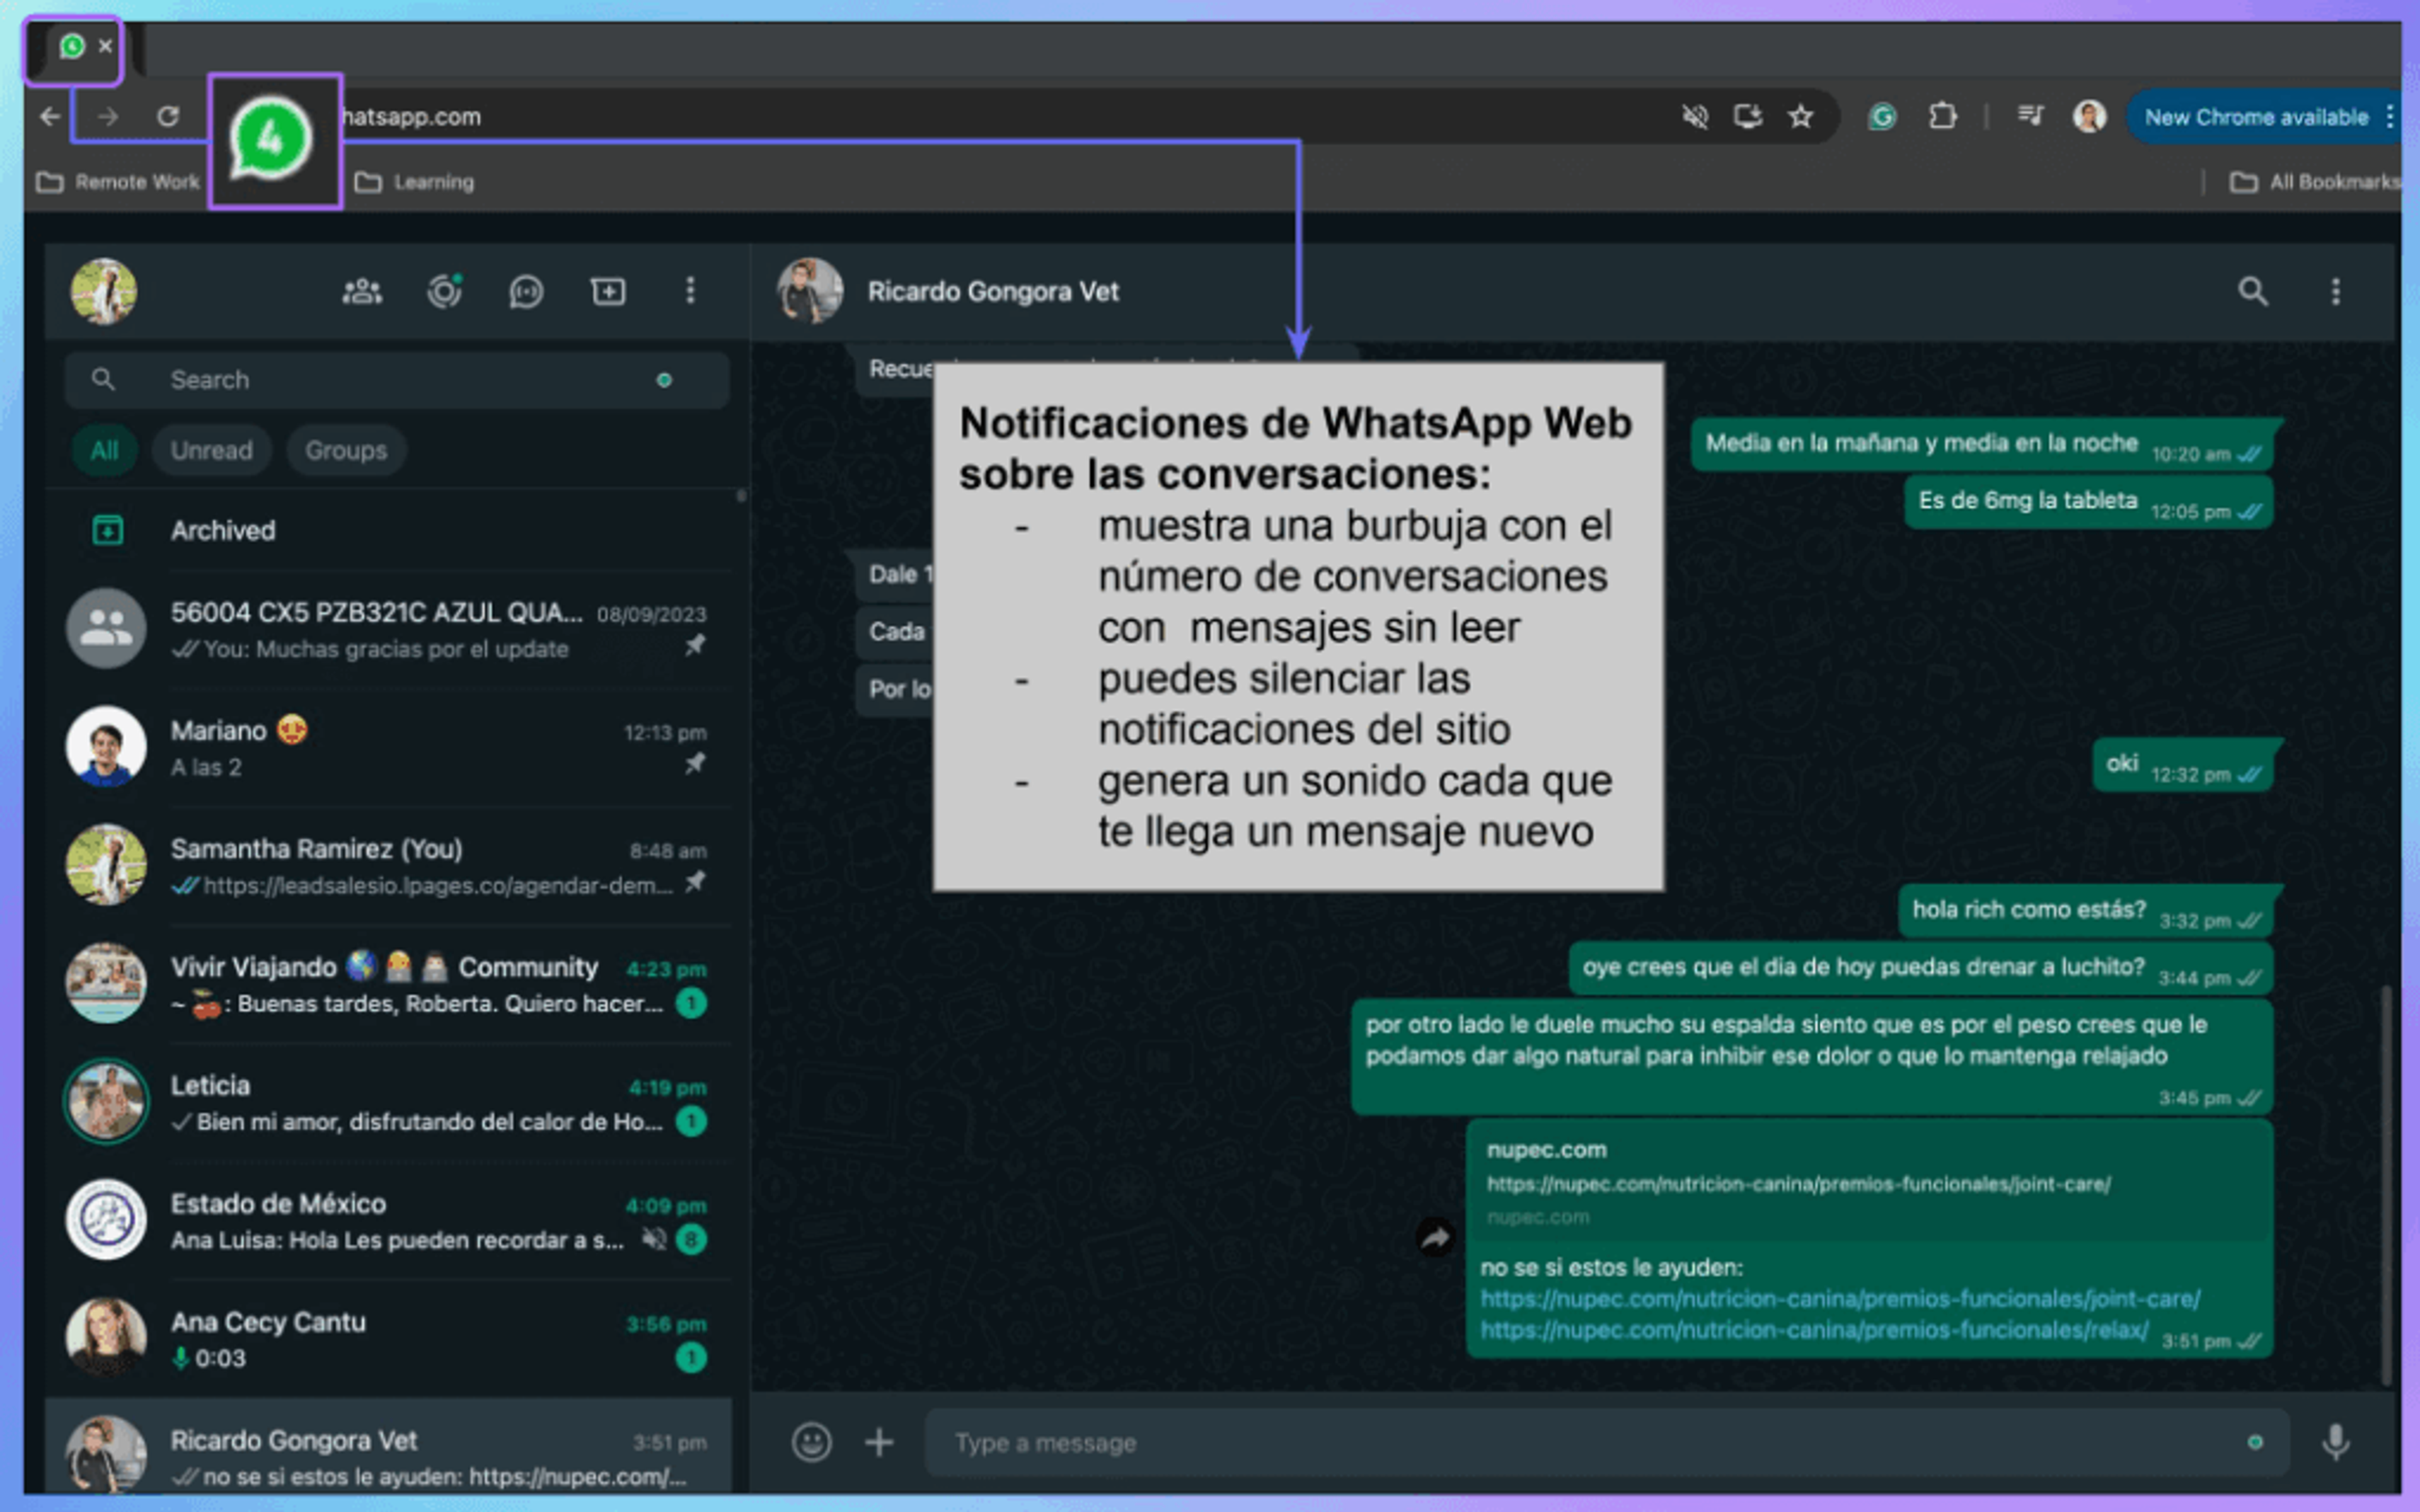Click the 'Es de 6mg la tableta' message
The image size is (2420, 1512).
pos(2088,502)
